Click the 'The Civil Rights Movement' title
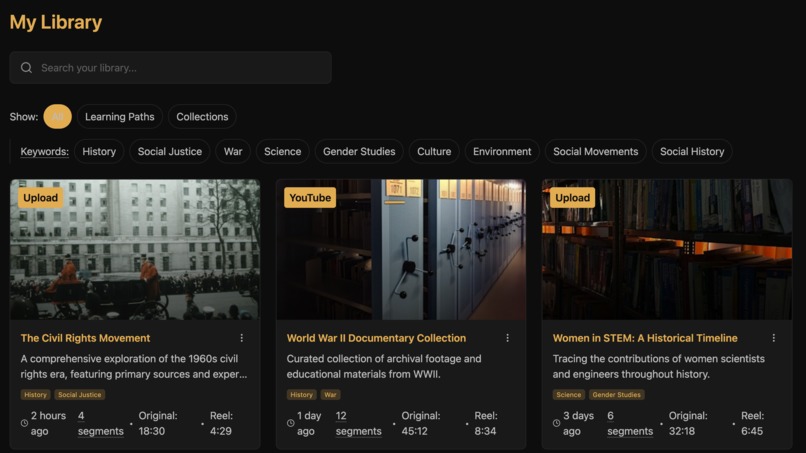 click(x=85, y=338)
